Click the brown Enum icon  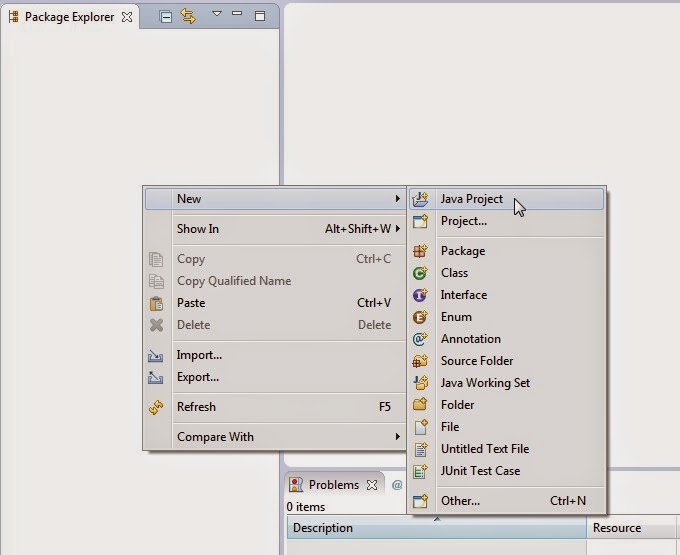point(420,317)
